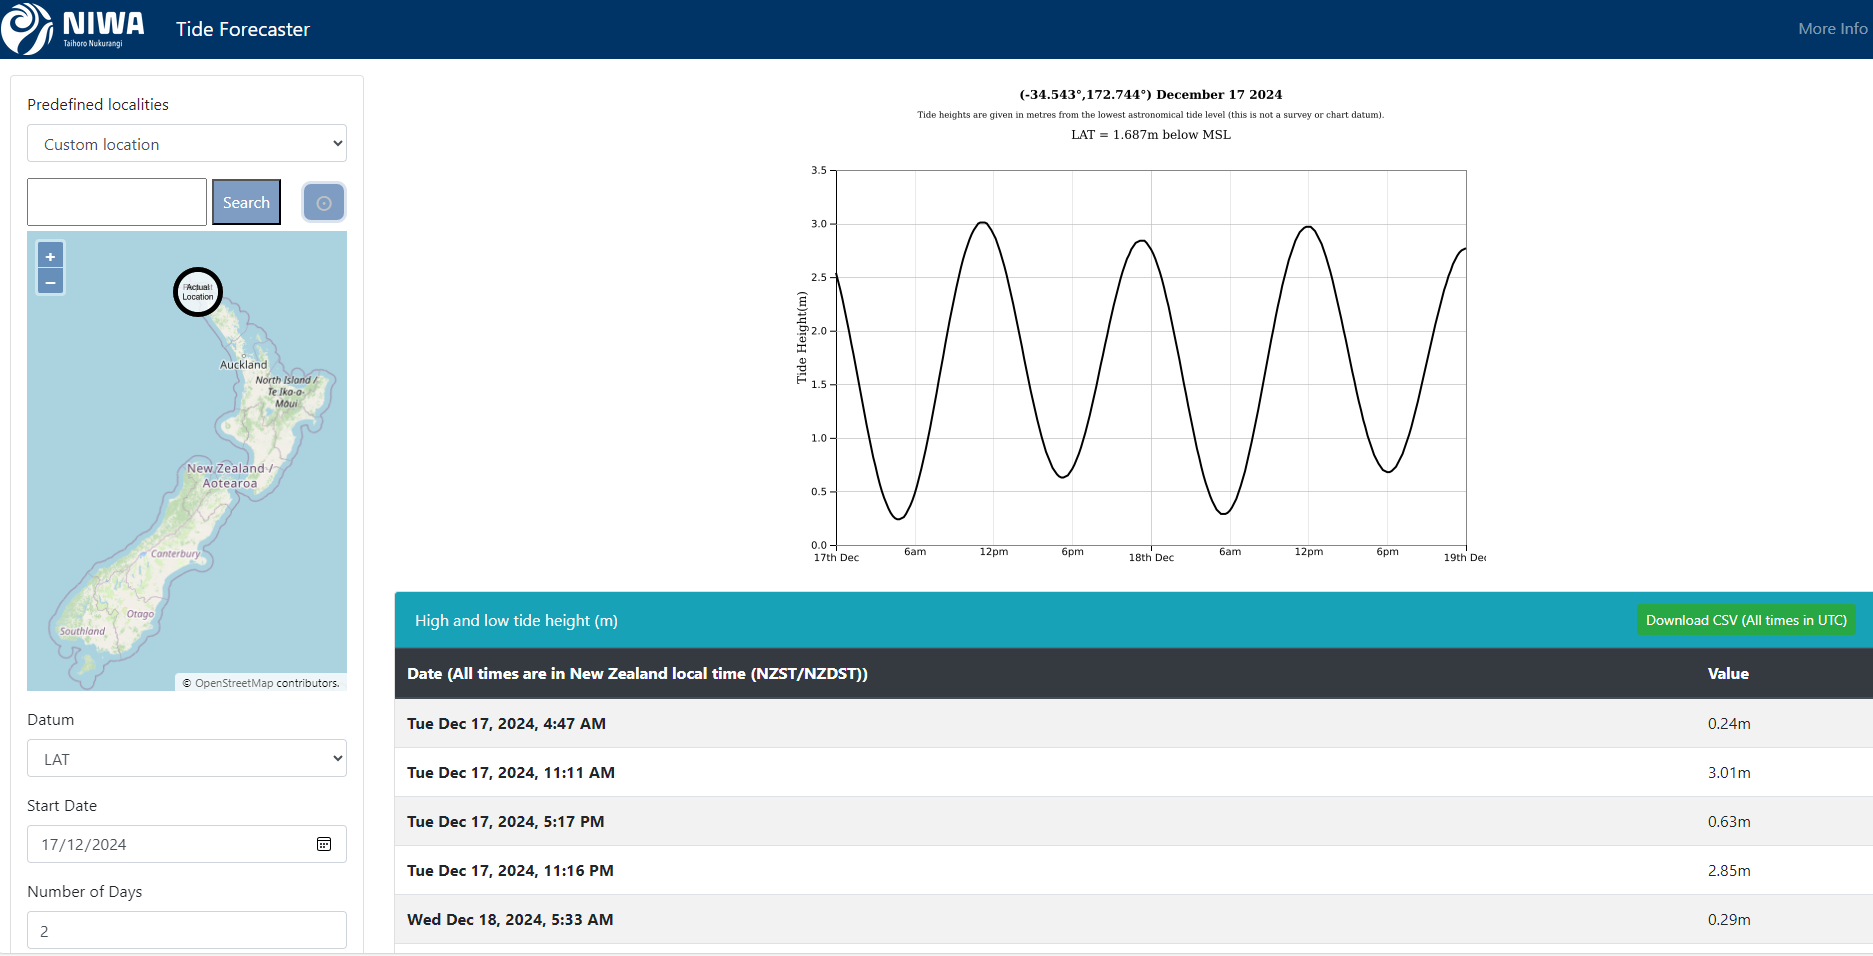
Task: Download CSV of tide times
Action: pyautogui.click(x=1746, y=620)
